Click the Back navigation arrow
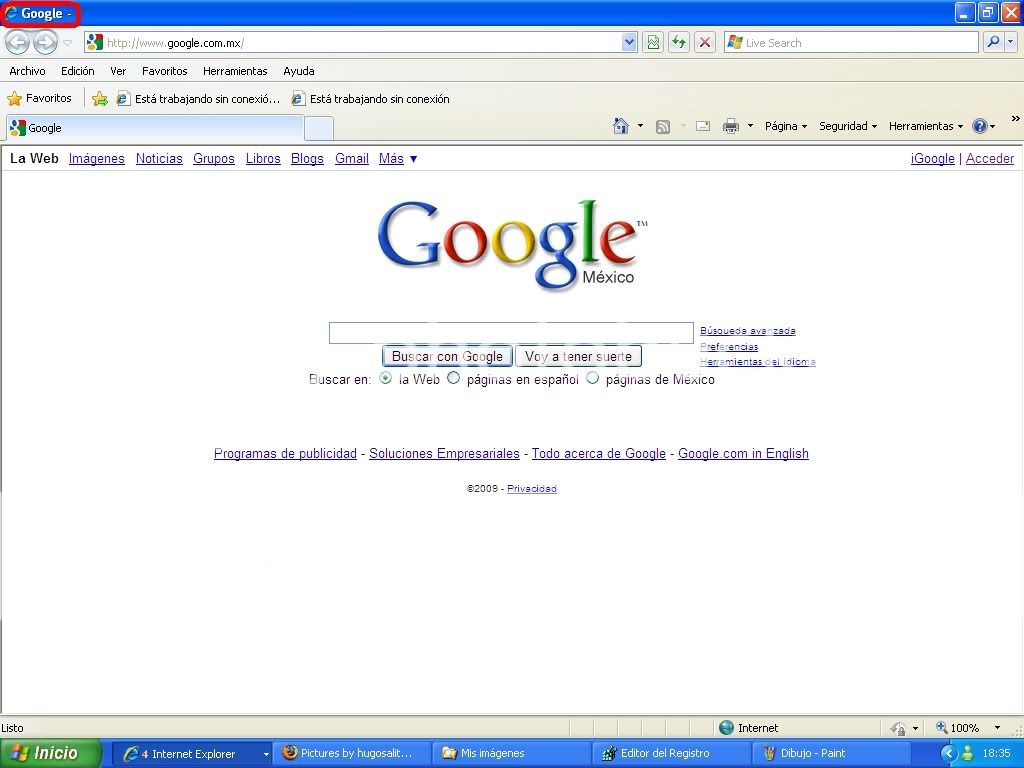The width and height of the screenshot is (1024, 768). [x=18, y=43]
